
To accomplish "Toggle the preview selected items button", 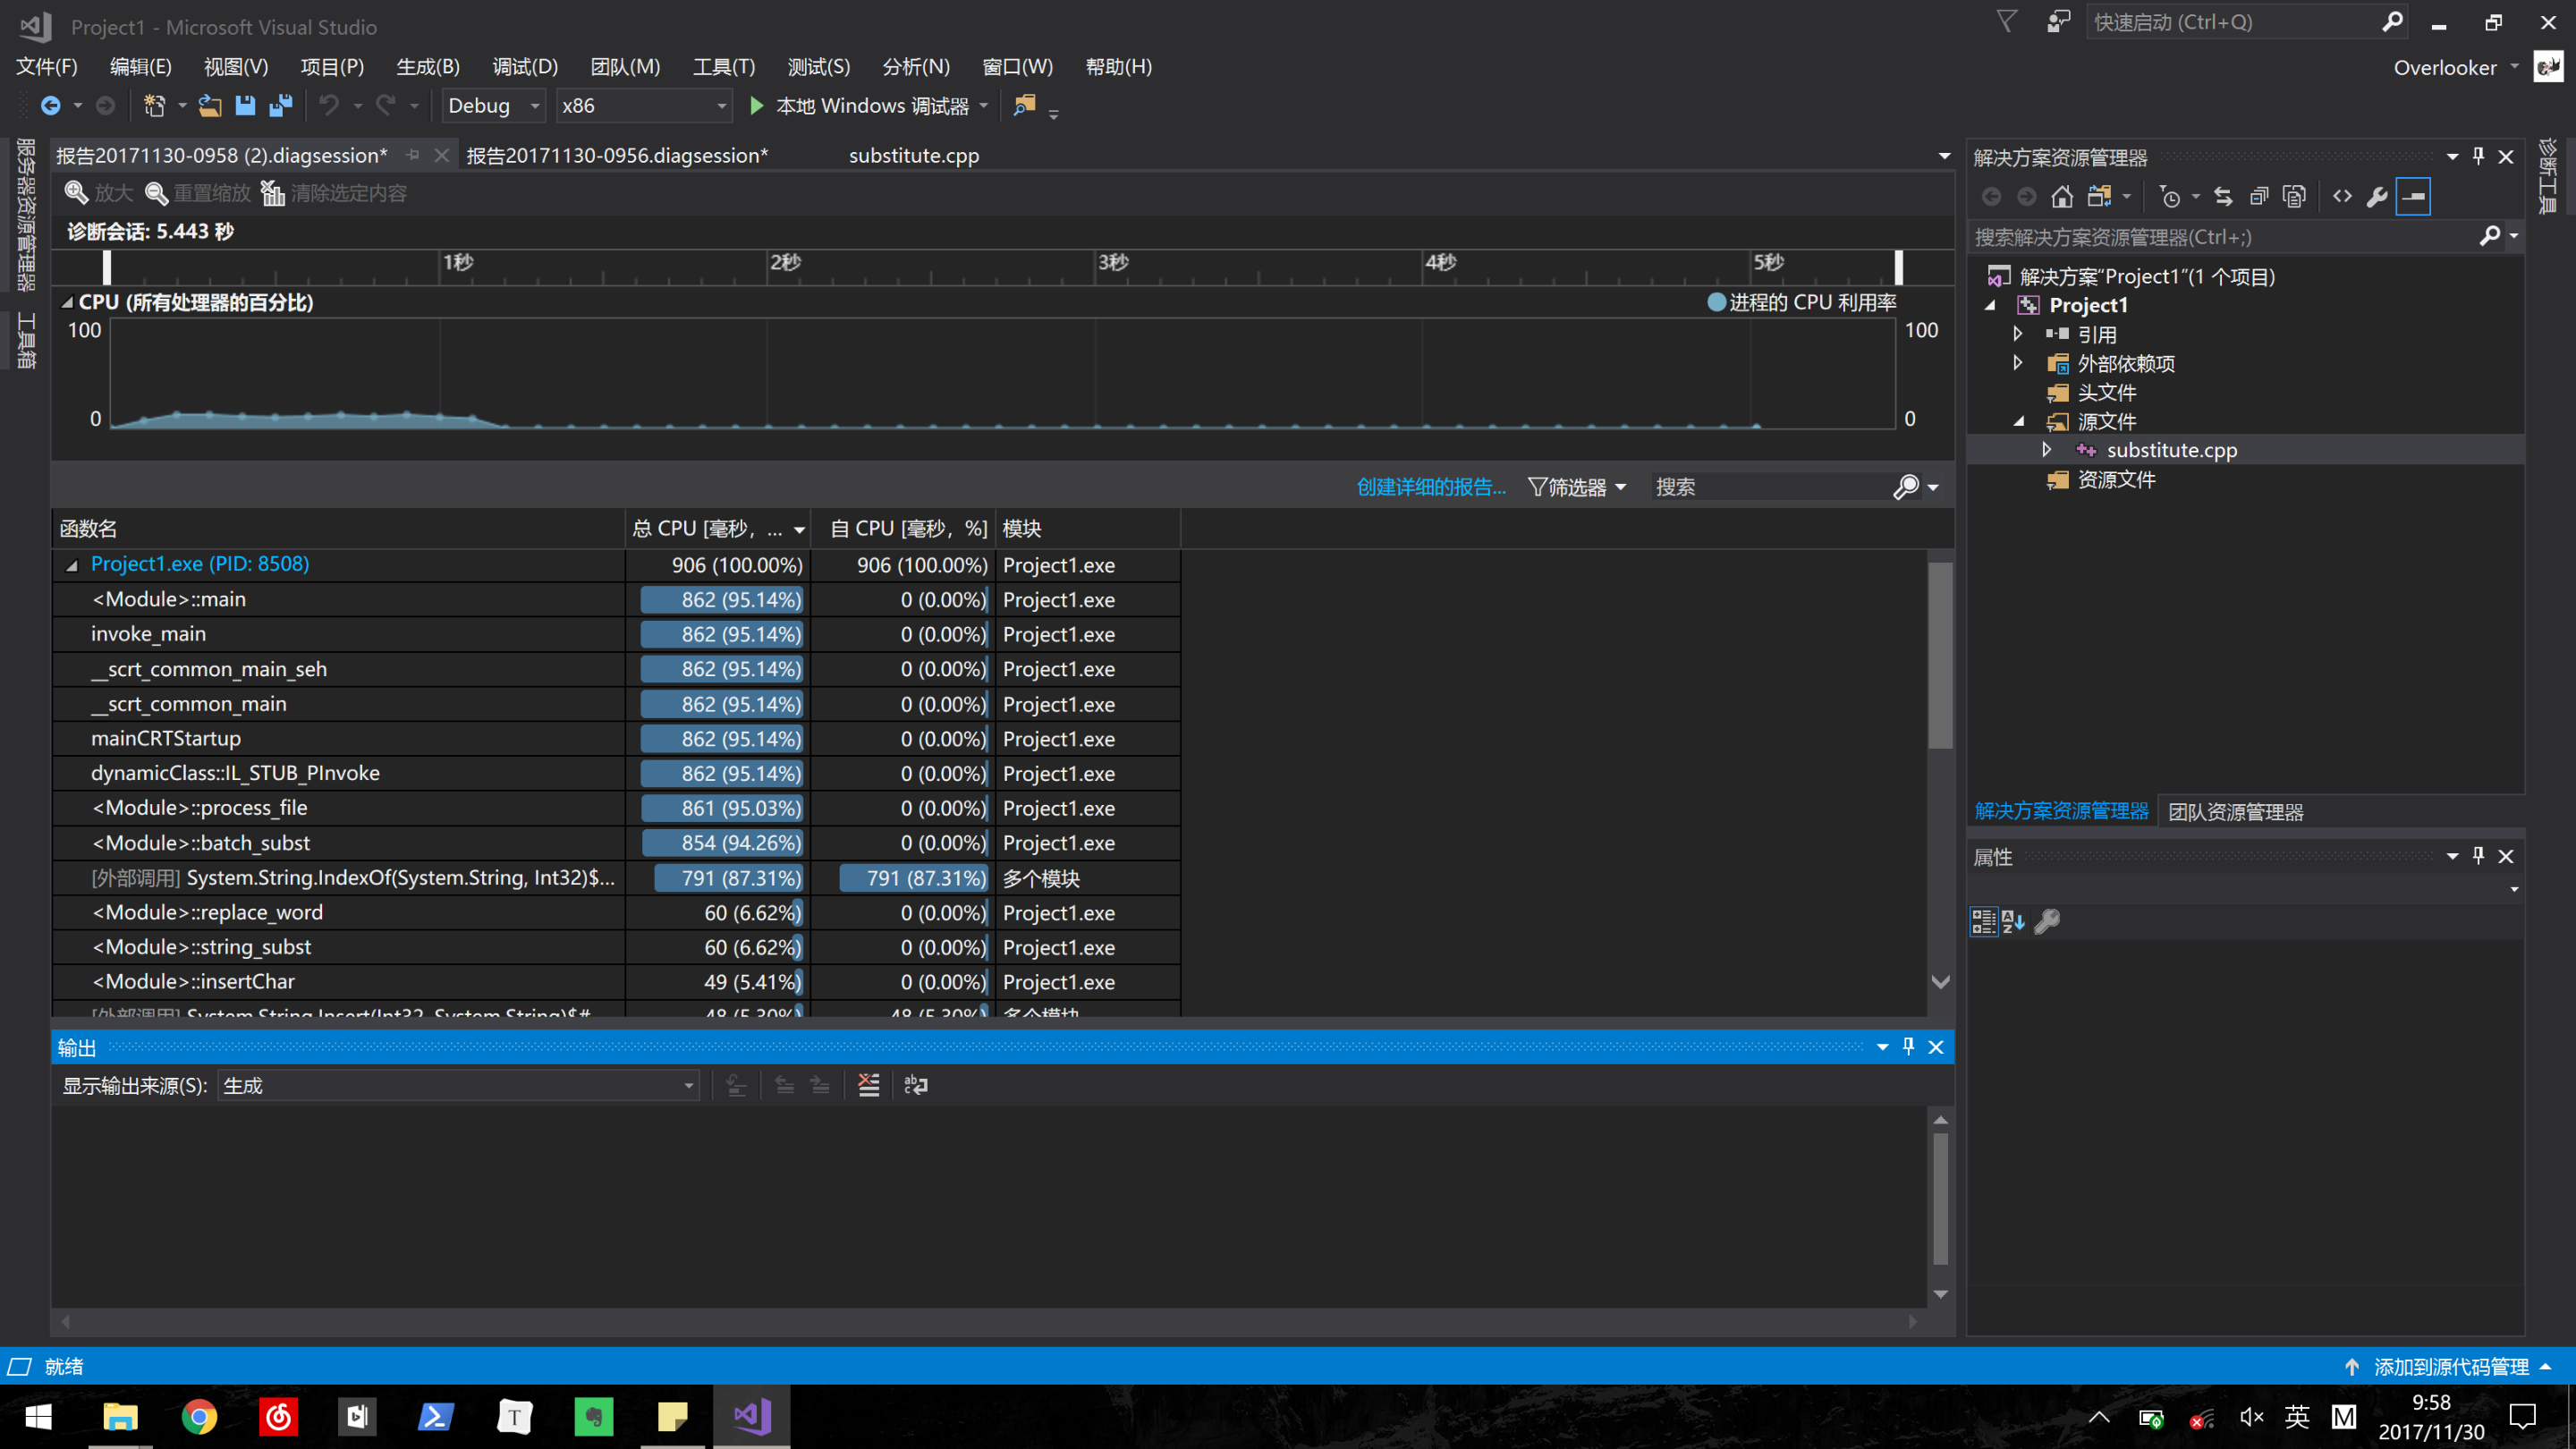I will [x=2413, y=196].
